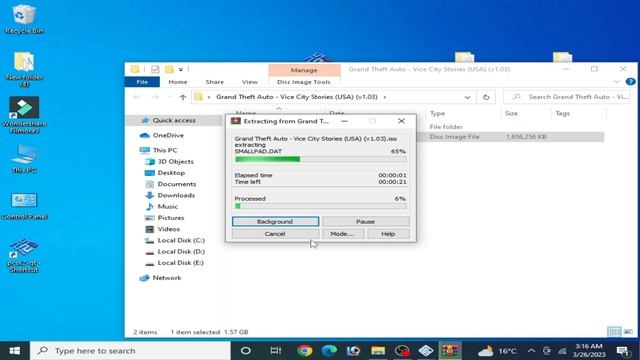Screen dimensions: 640x360
Task: Switch to WinRAR in the taskbar
Action: [x=450, y=351]
